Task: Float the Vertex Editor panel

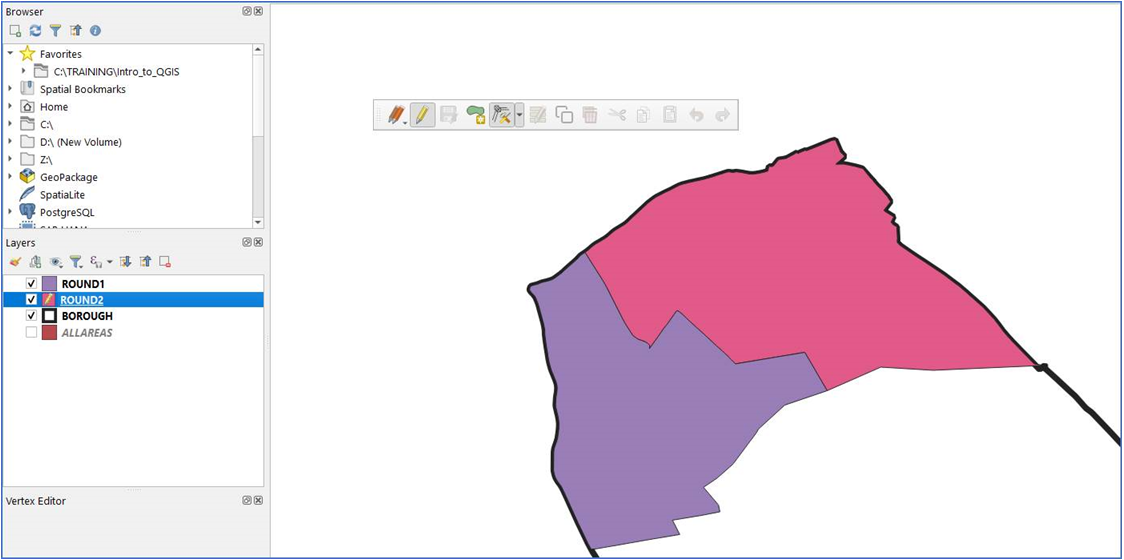Action: pos(247,500)
